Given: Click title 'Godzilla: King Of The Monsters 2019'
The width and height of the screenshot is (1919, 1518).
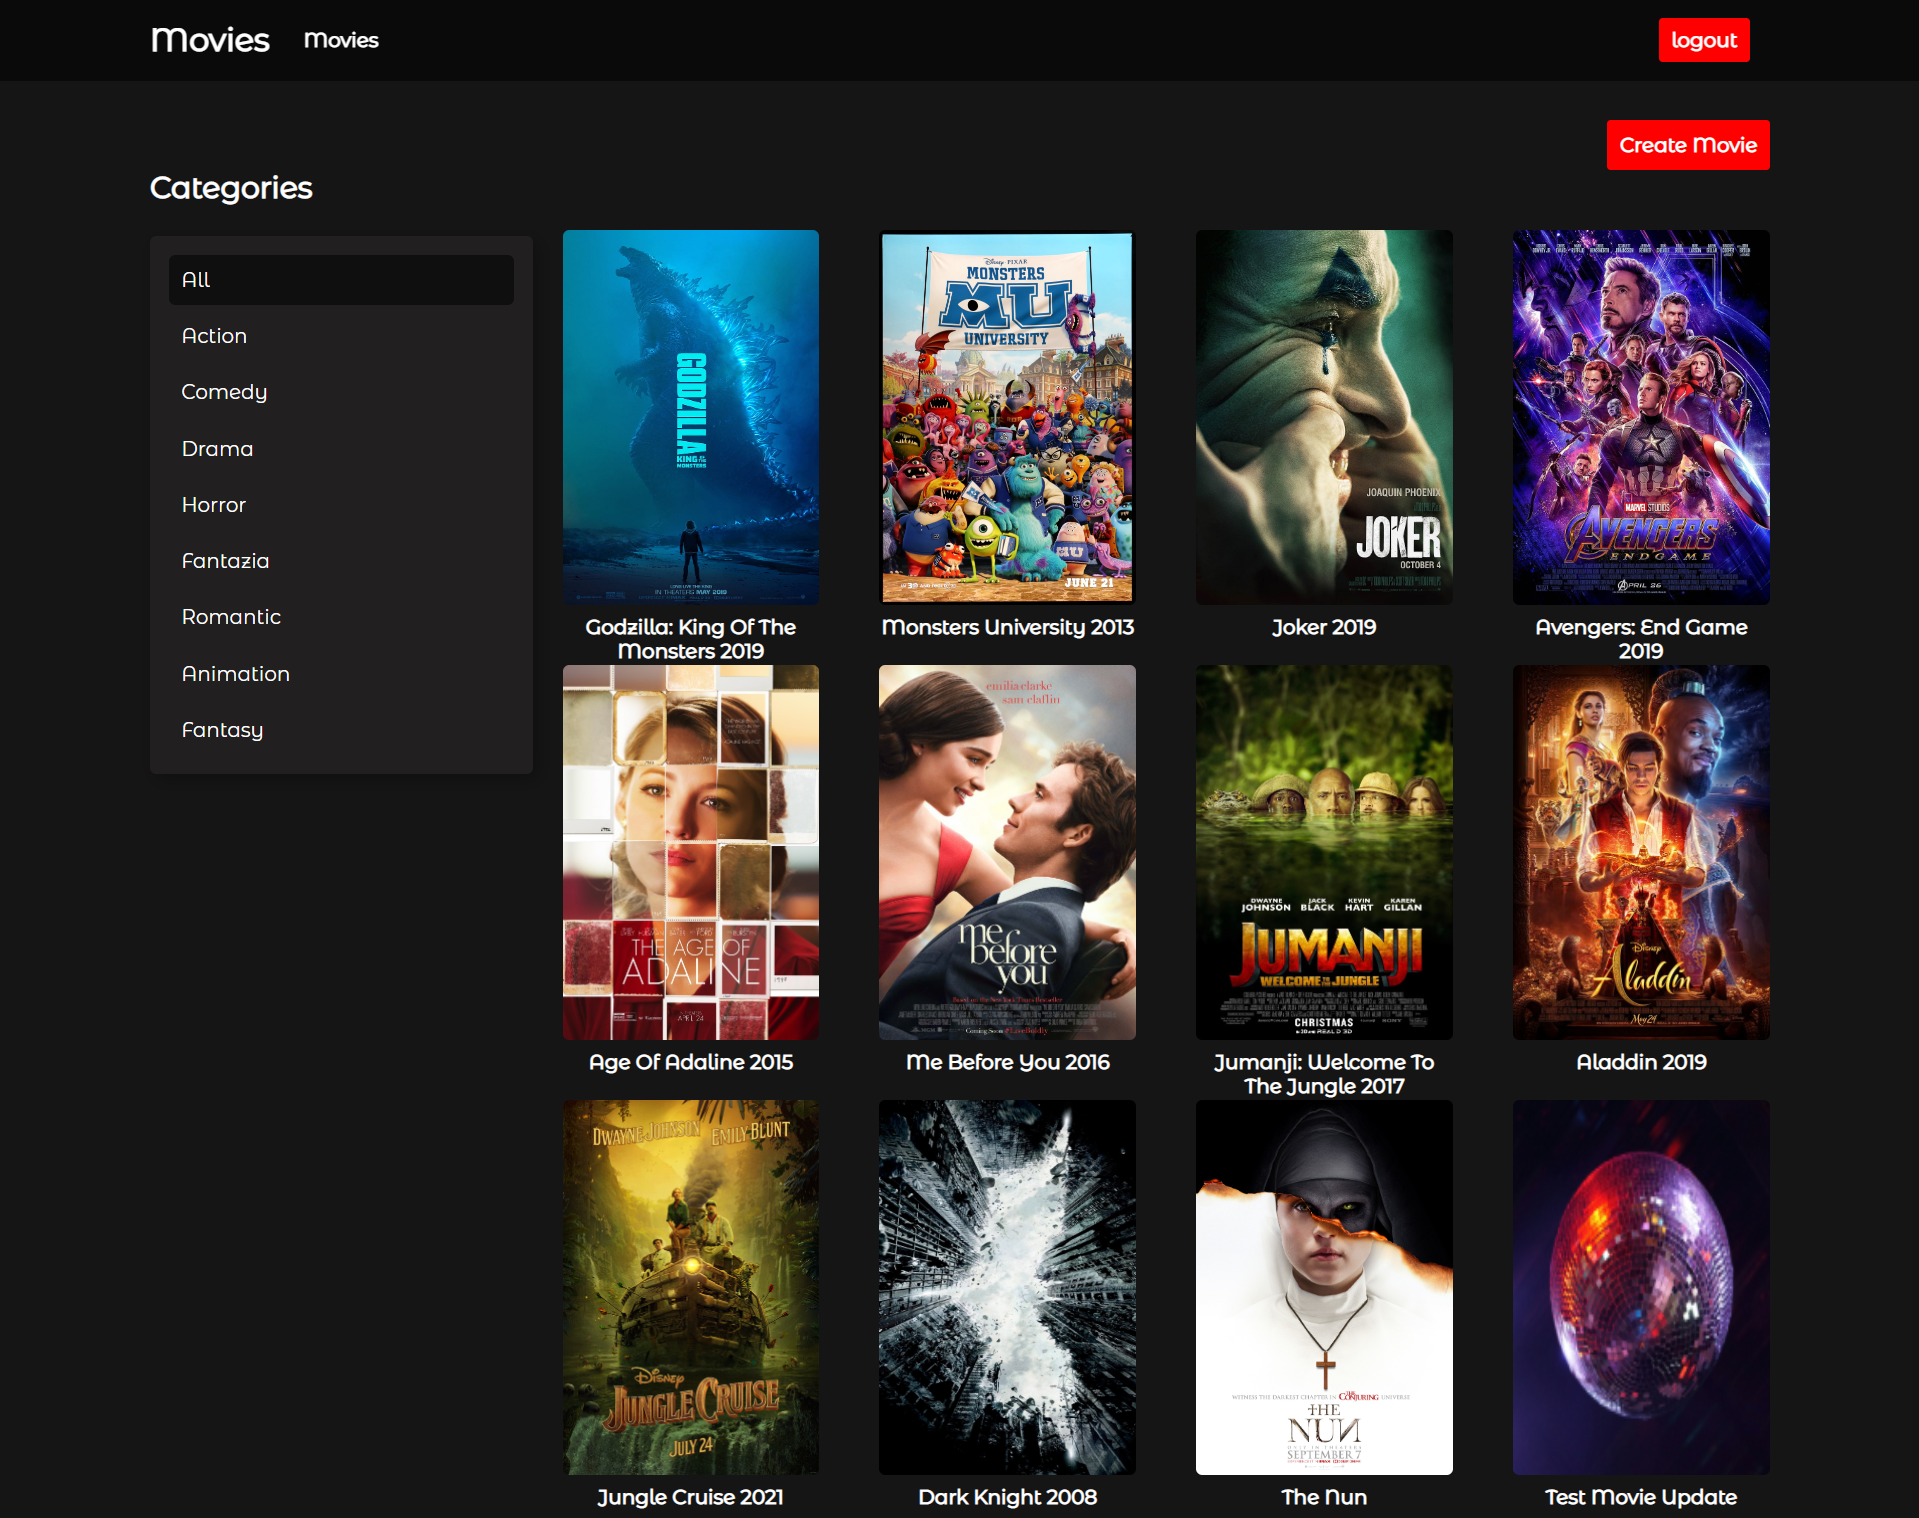Looking at the screenshot, I should click(x=691, y=639).
